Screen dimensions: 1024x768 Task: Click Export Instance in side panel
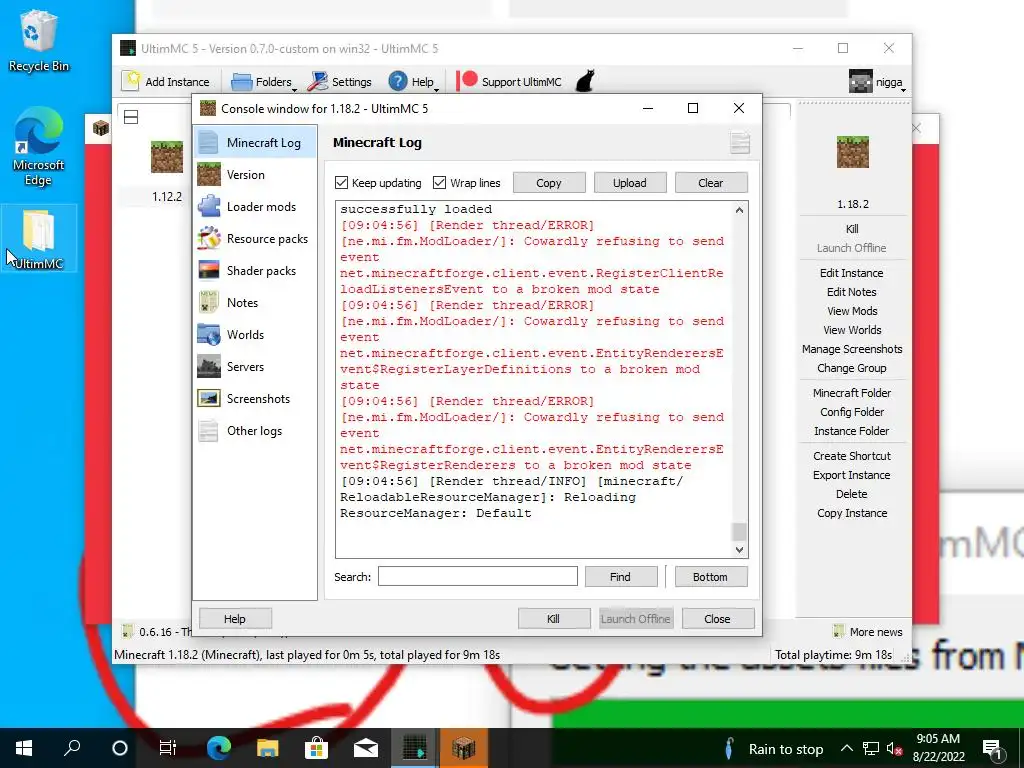(852, 475)
